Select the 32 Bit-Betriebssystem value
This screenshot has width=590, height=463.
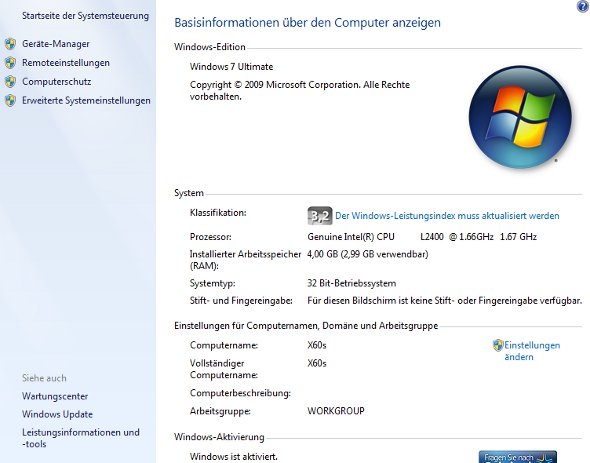(351, 283)
